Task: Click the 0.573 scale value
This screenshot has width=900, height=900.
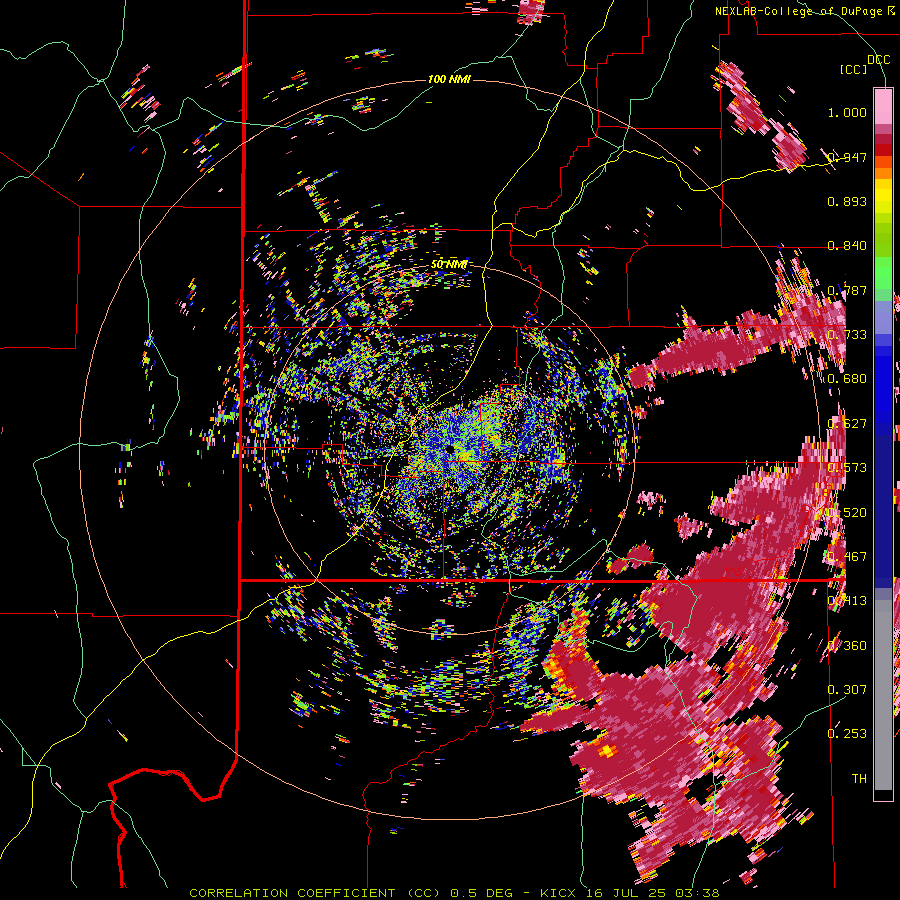Action: pyautogui.click(x=847, y=468)
